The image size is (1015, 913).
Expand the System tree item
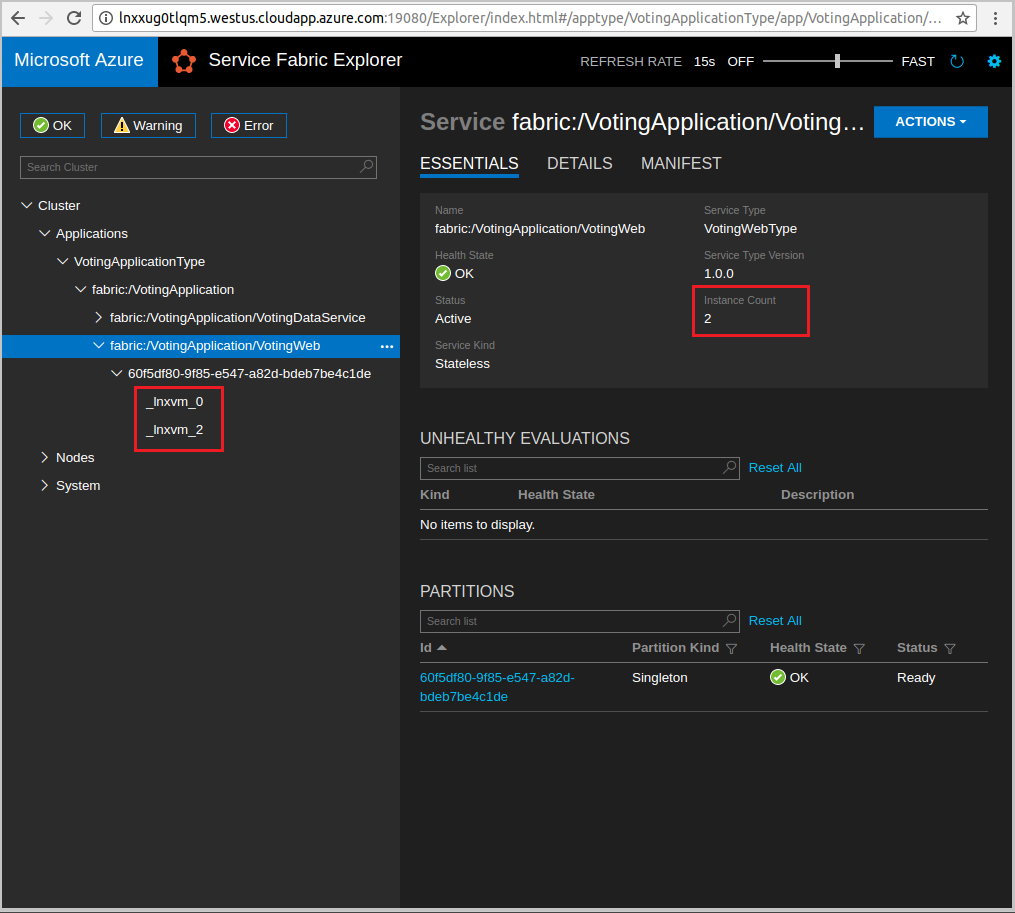[x=45, y=485]
